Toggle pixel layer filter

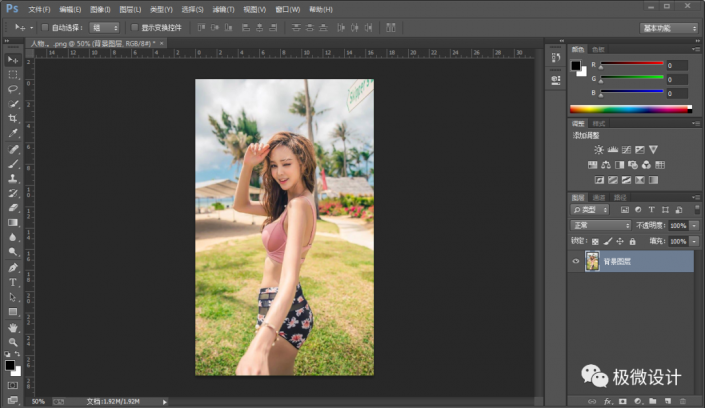(x=625, y=210)
